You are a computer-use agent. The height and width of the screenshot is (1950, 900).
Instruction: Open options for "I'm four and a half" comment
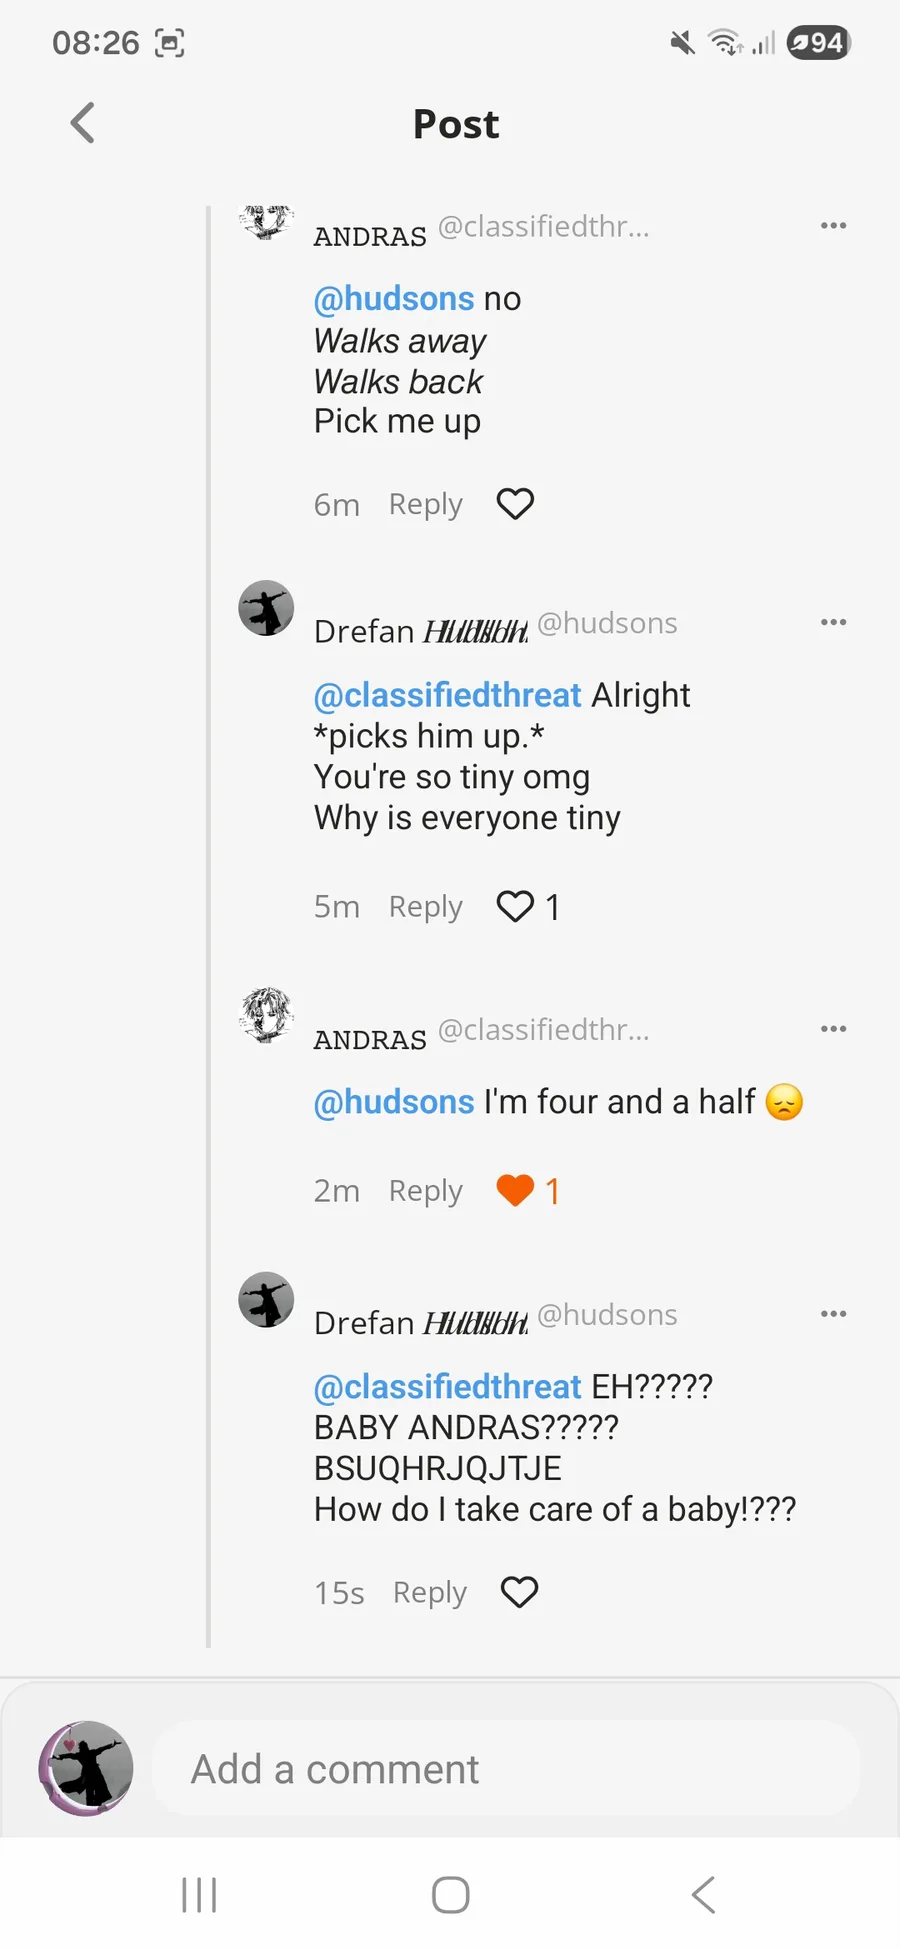[x=833, y=1029]
